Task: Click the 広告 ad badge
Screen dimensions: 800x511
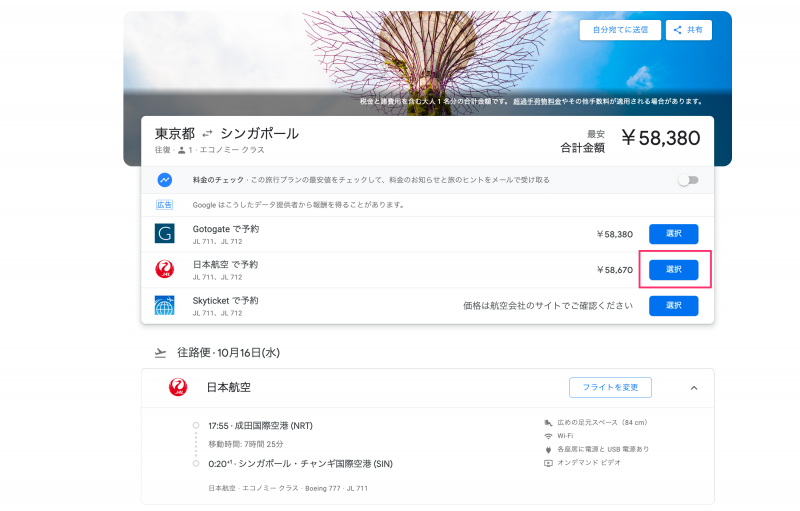Action: click(x=164, y=205)
